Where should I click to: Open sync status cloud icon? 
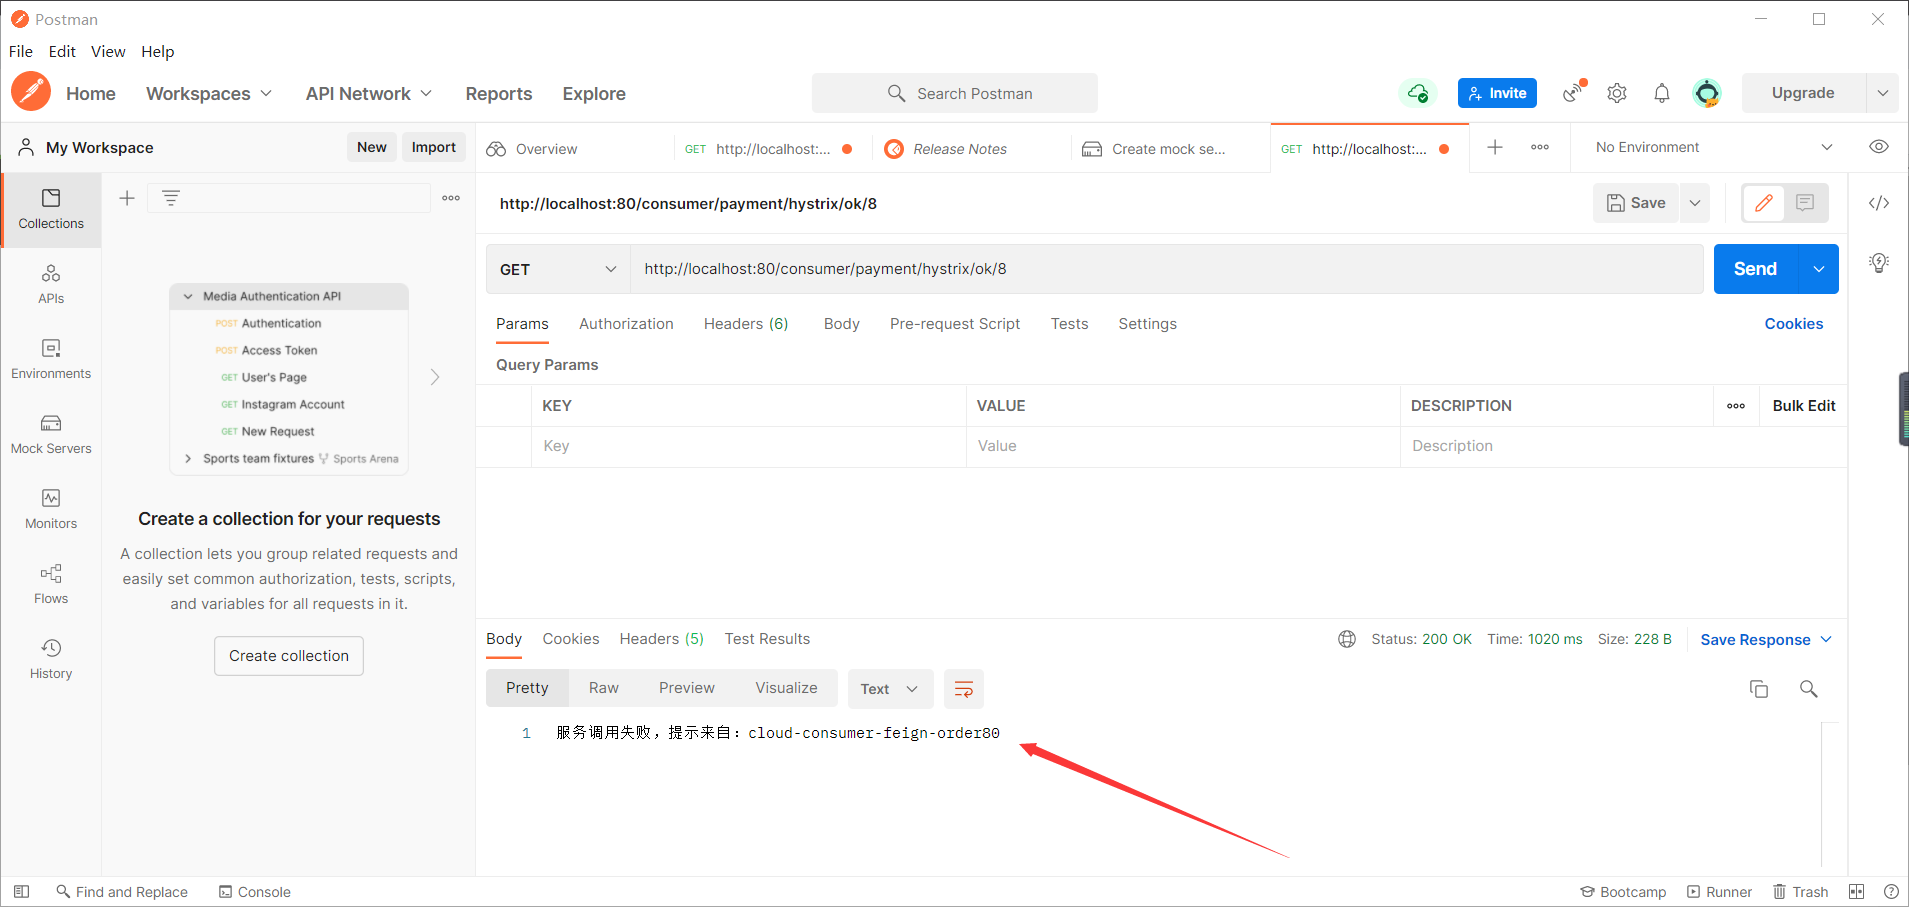pos(1417,93)
